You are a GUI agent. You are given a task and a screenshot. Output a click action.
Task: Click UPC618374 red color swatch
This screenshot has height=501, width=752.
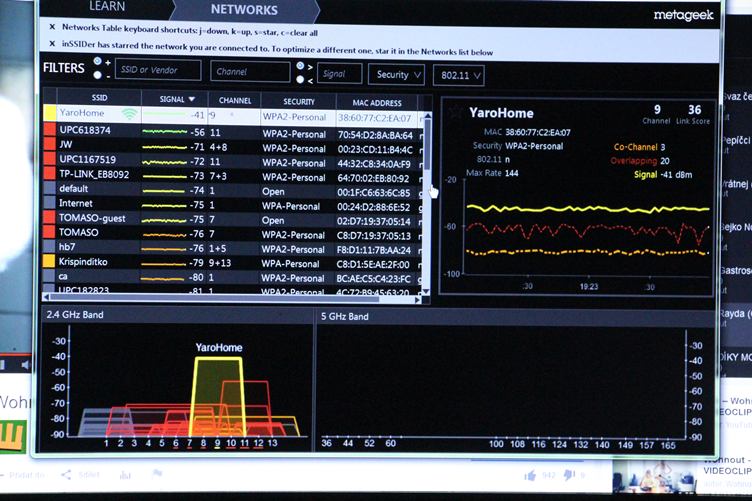pos(50,129)
